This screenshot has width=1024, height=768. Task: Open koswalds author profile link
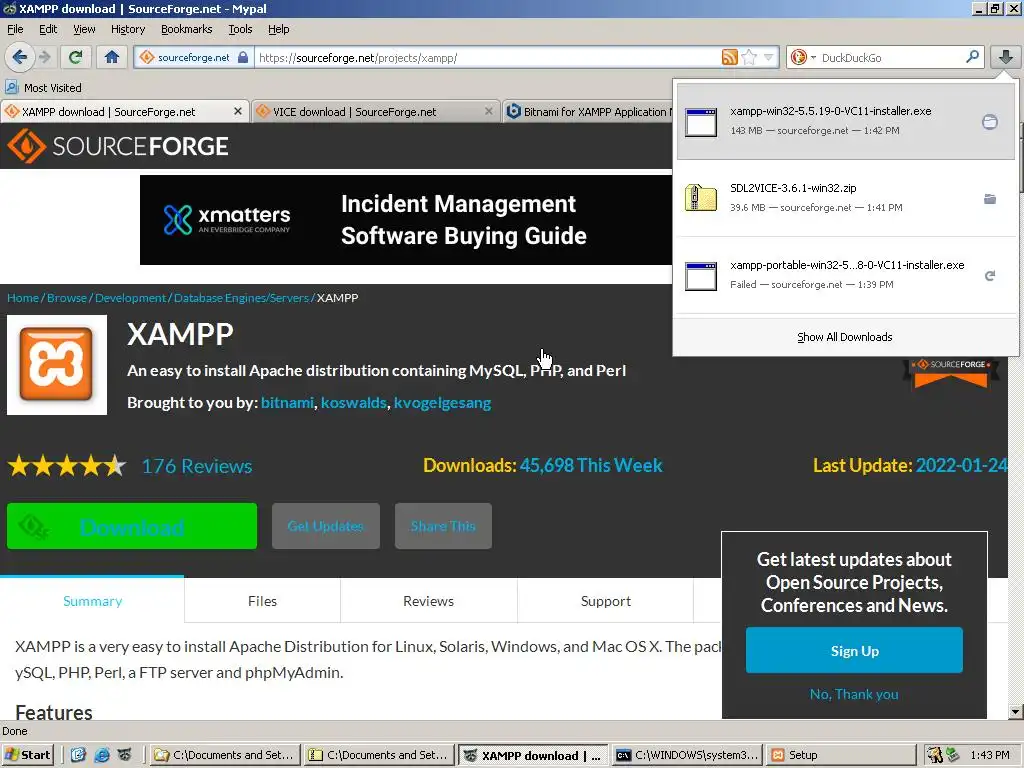click(x=353, y=403)
